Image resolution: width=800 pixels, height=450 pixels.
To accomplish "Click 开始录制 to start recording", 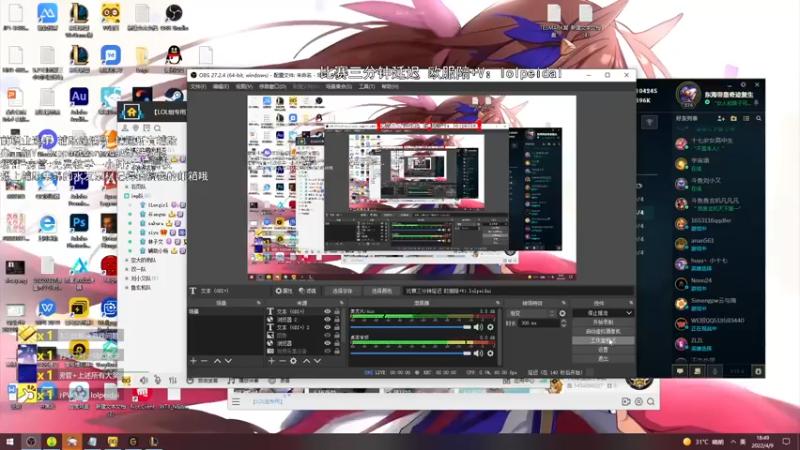I will (603, 322).
